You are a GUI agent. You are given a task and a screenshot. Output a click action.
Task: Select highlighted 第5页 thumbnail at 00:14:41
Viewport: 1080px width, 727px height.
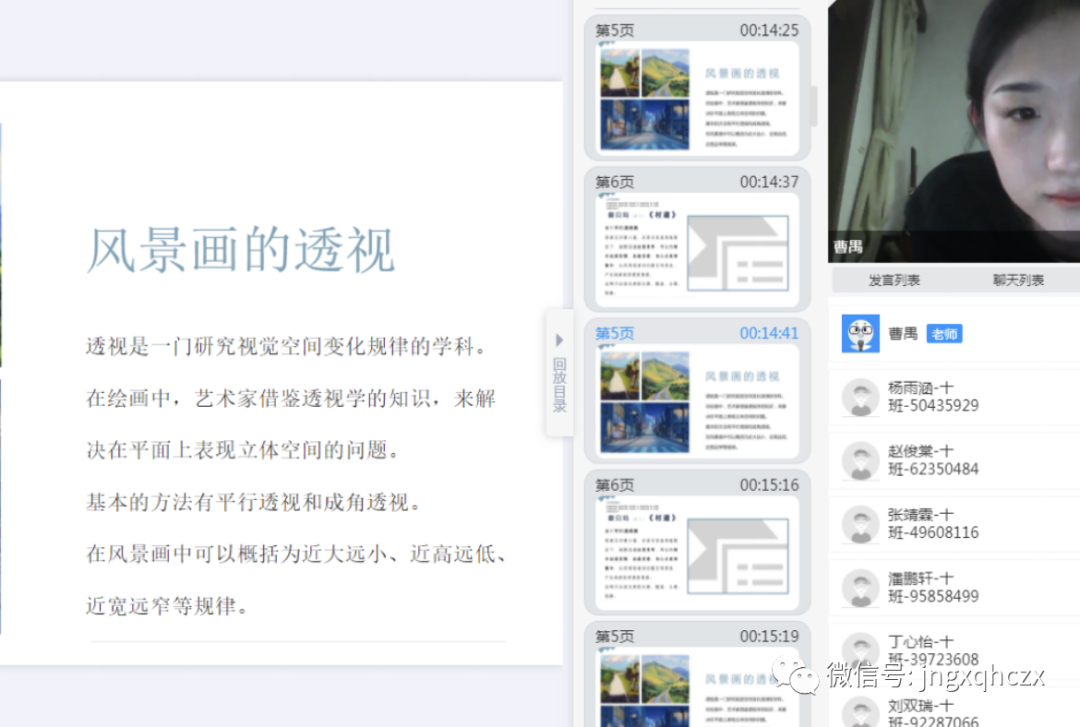click(x=697, y=391)
